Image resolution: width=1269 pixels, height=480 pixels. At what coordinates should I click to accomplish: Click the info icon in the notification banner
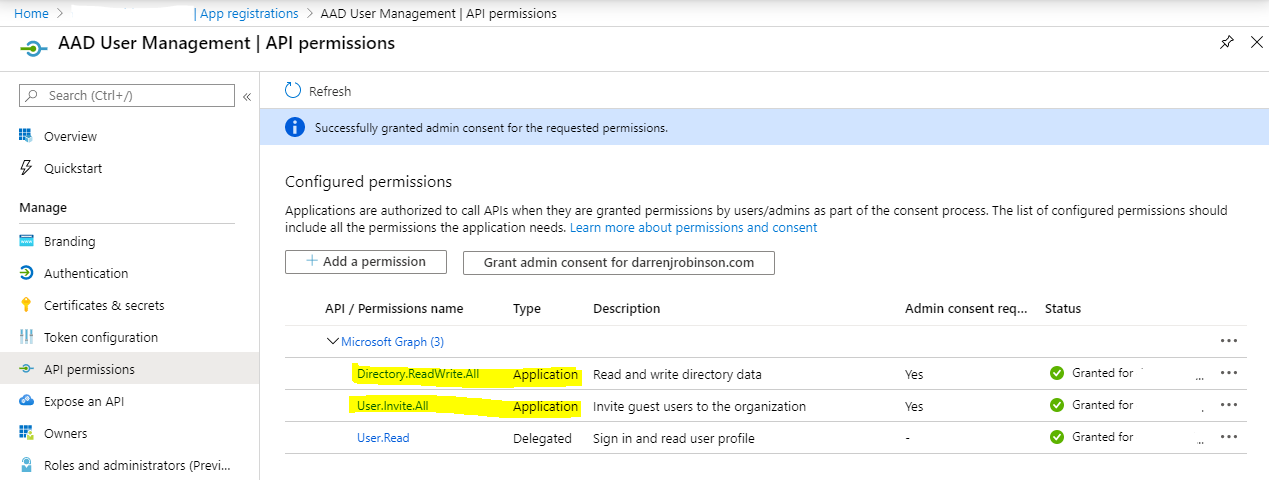coord(294,127)
